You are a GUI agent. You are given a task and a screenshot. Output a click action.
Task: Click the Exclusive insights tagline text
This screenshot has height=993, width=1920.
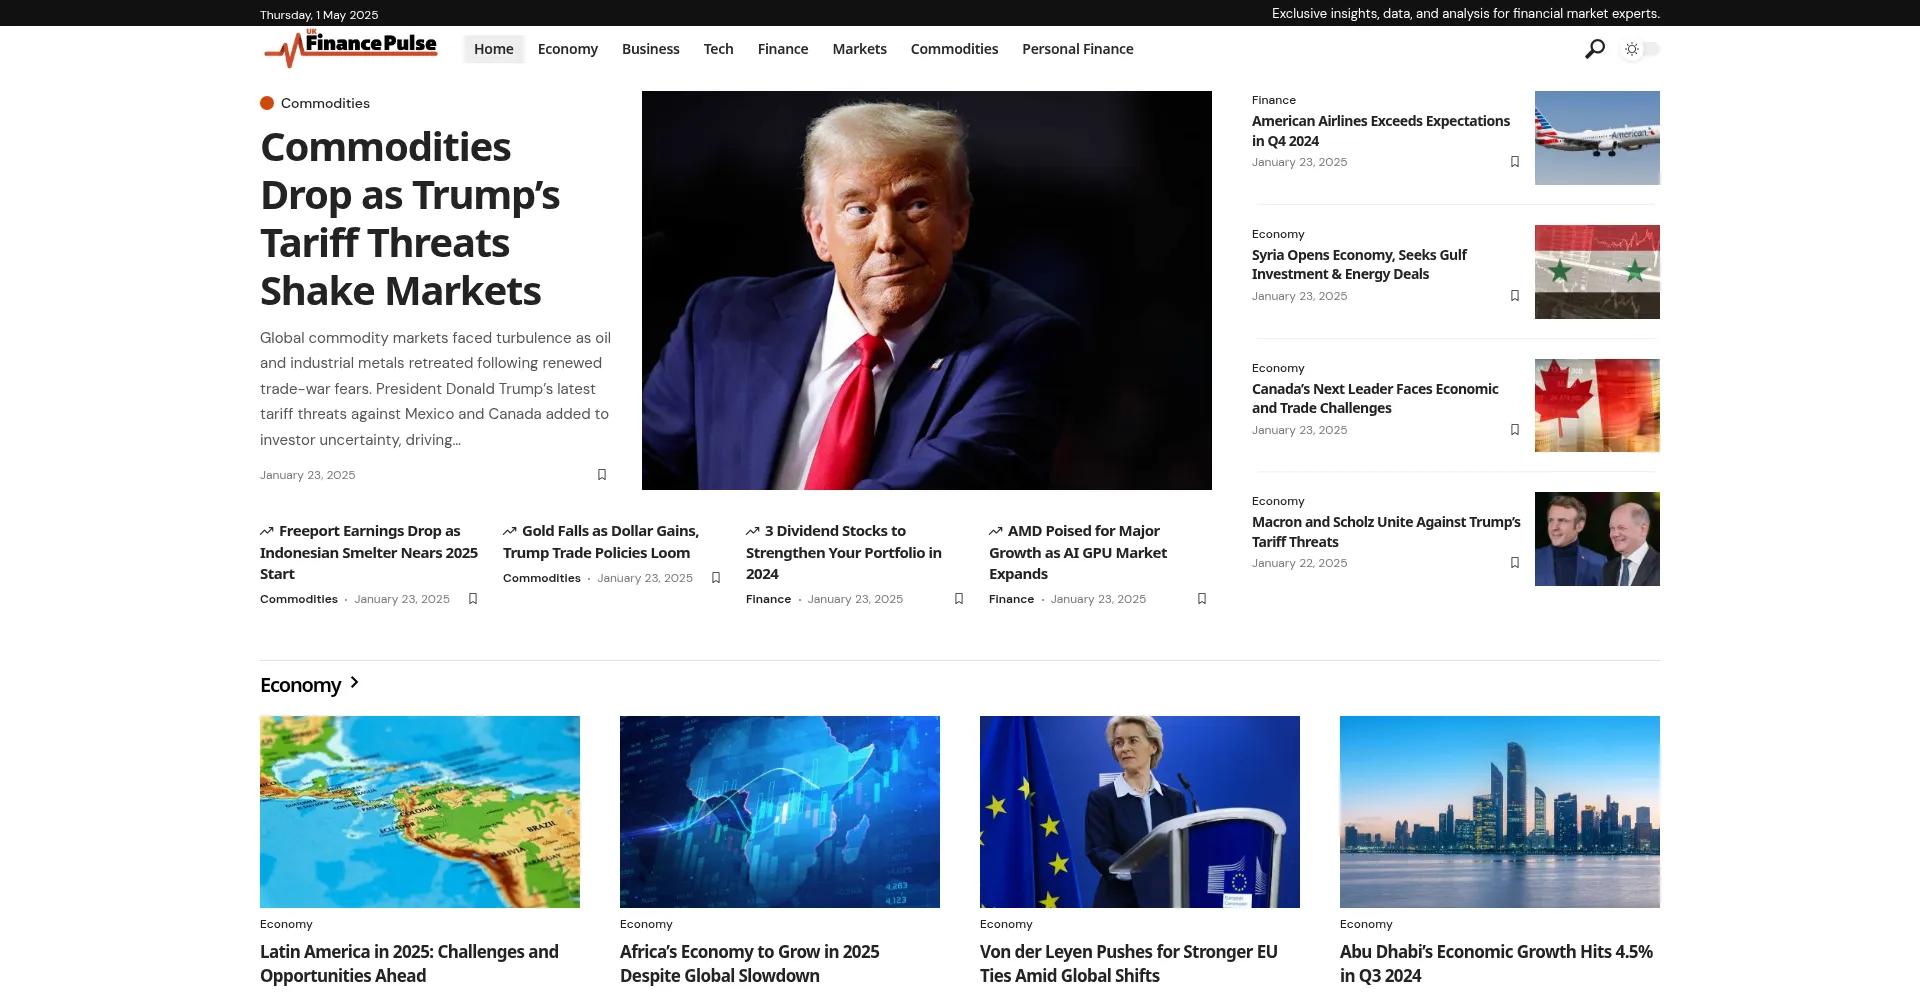1466,14
